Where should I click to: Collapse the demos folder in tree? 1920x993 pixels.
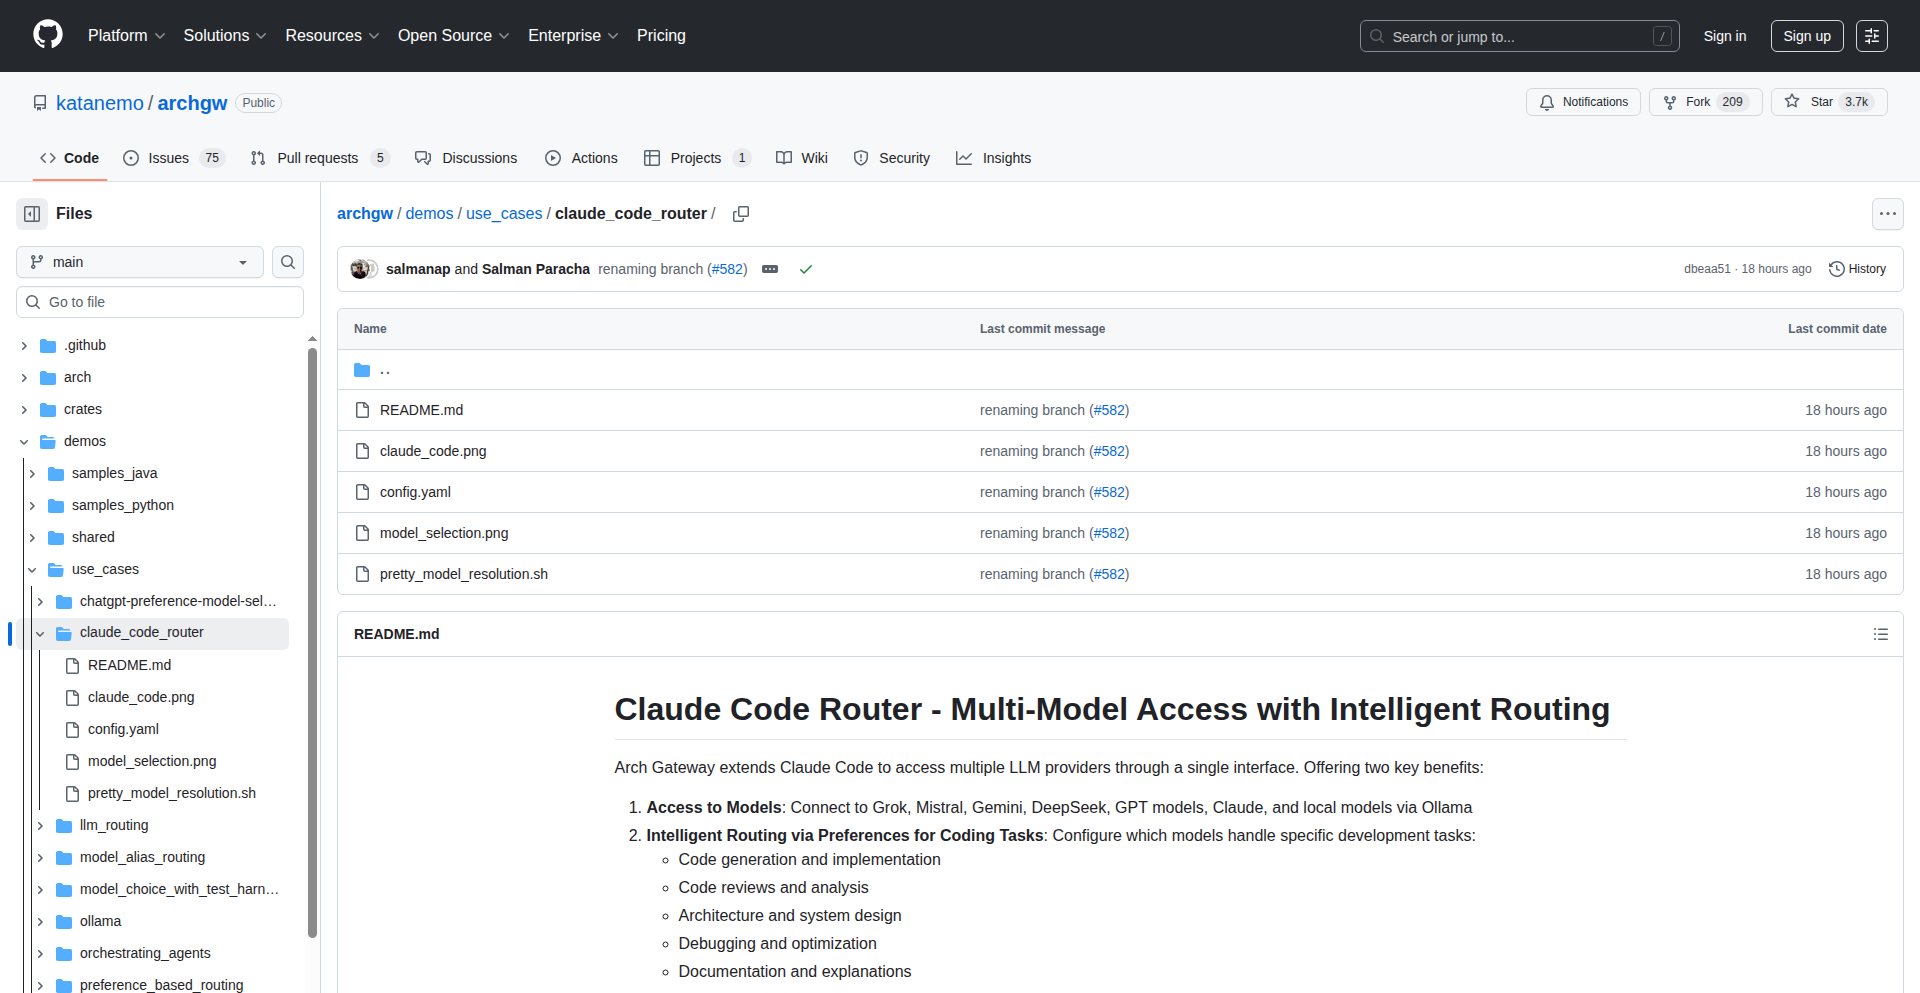[24, 441]
